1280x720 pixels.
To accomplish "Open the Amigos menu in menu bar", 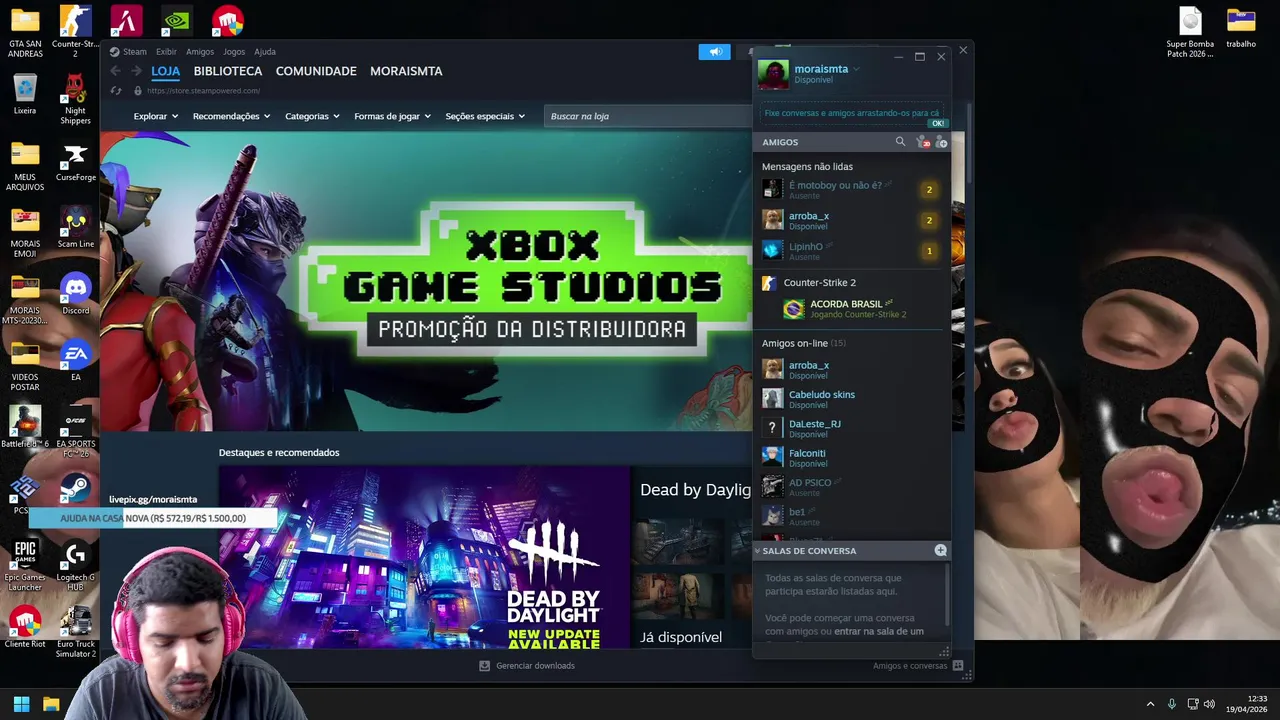I will coord(200,52).
